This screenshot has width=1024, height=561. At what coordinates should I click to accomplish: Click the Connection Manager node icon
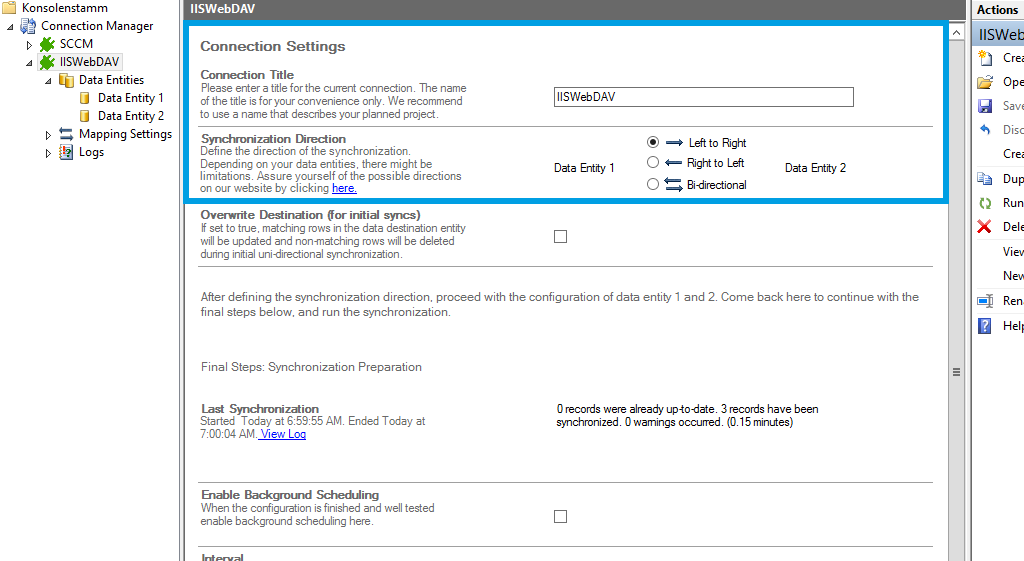(29, 26)
